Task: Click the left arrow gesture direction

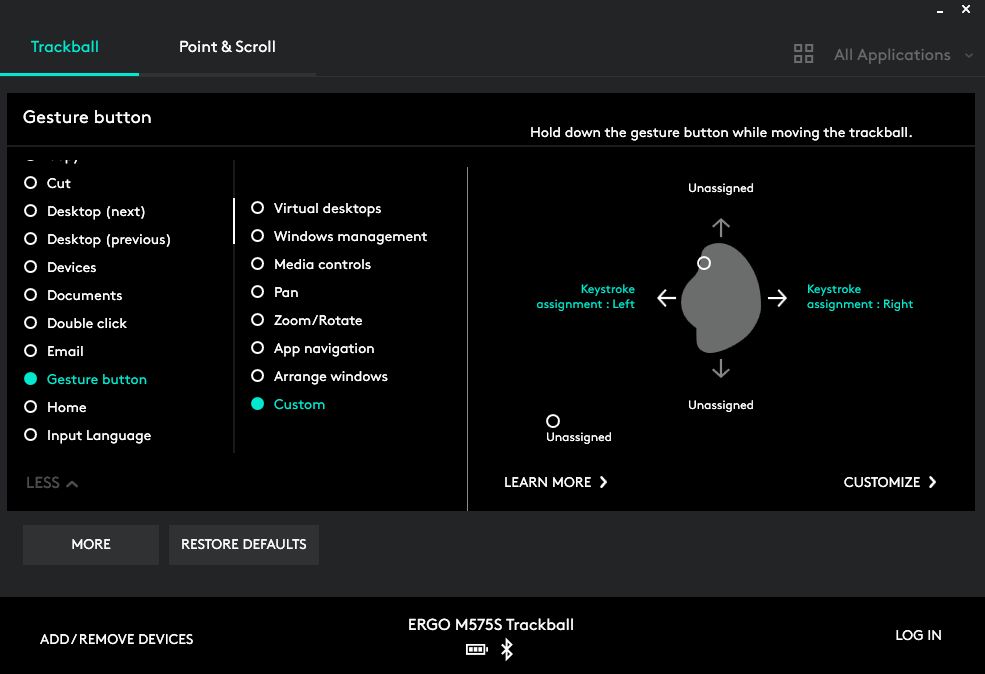Action: point(667,298)
